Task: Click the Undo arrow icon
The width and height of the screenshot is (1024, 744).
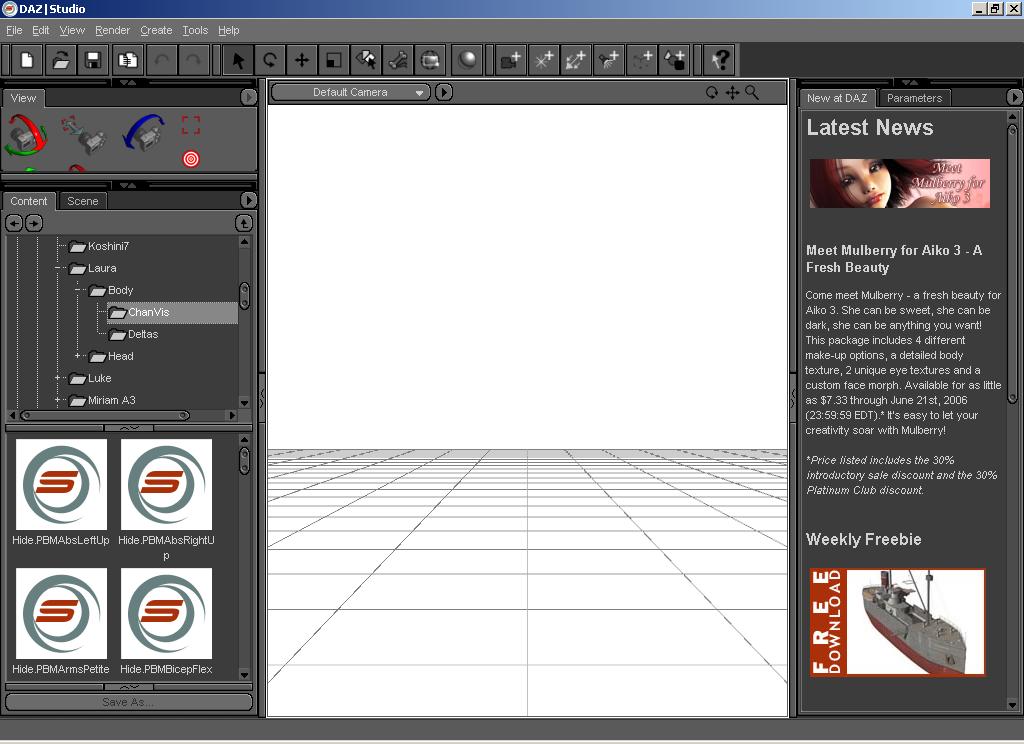Action: (x=161, y=60)
